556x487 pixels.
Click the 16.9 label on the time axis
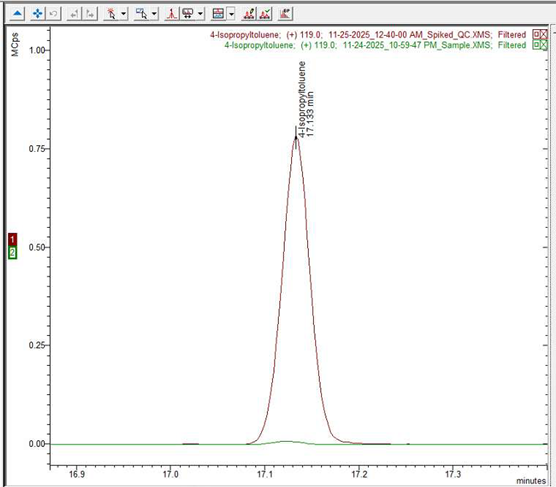(77, 474)
